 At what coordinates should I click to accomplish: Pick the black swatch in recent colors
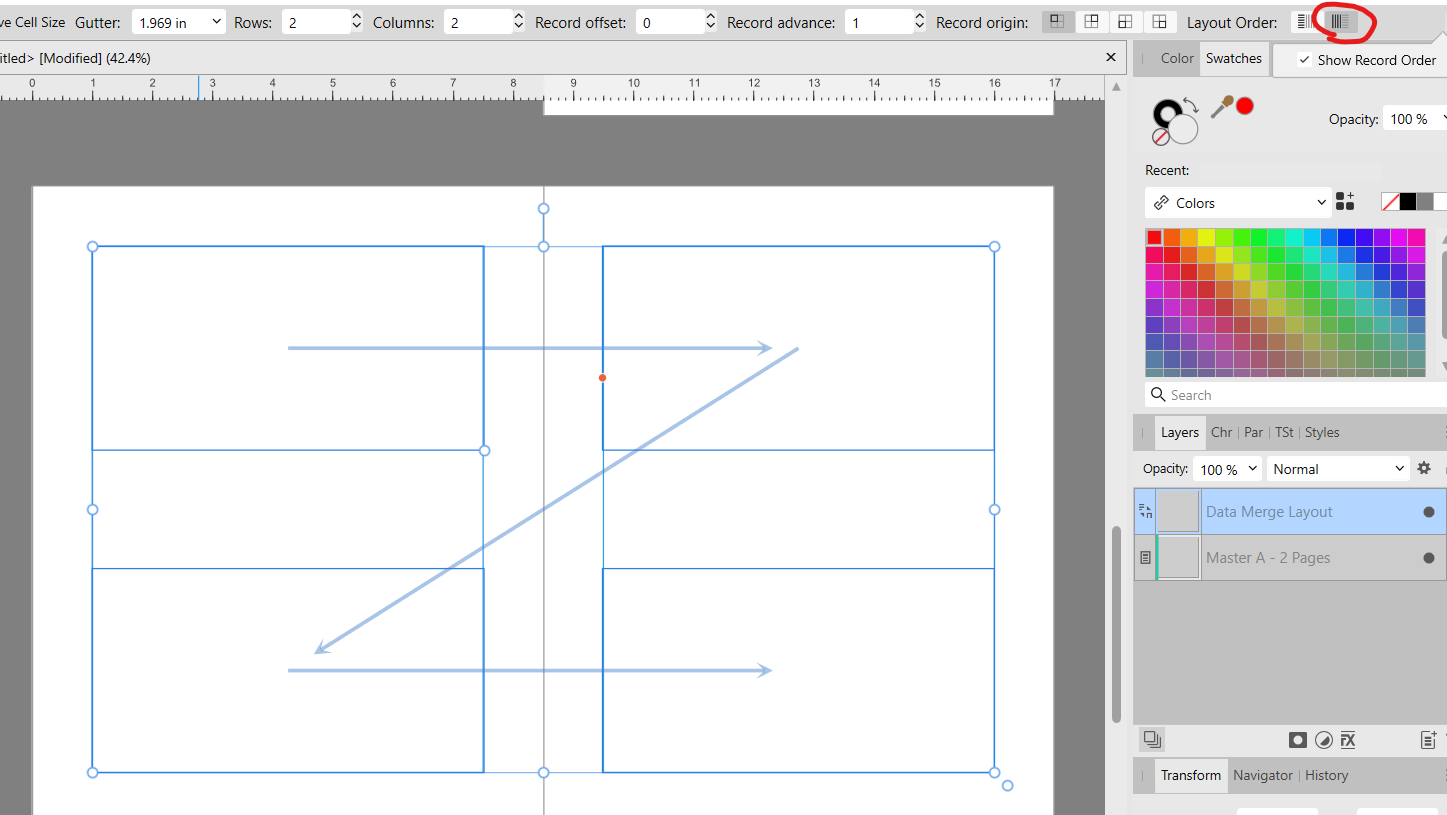(1408, 202)
